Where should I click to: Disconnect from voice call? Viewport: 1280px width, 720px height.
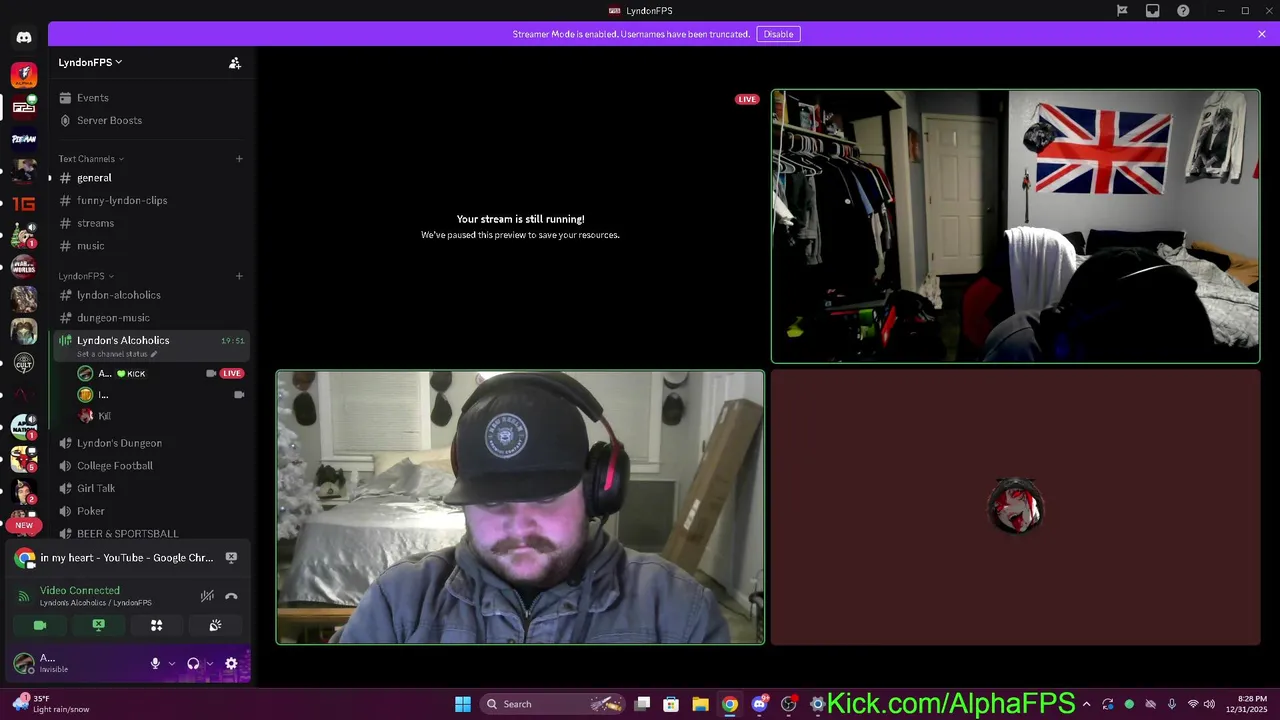(x=231, y=596)
